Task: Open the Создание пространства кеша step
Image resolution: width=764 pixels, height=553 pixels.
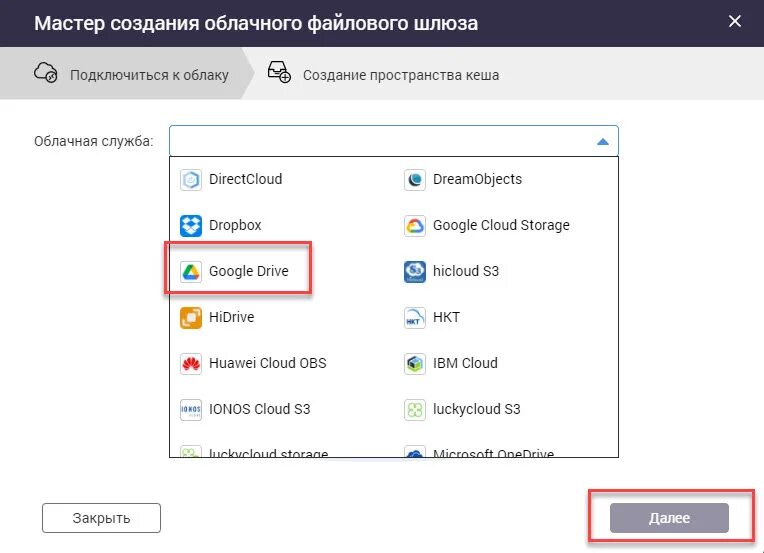Action: 383,74
